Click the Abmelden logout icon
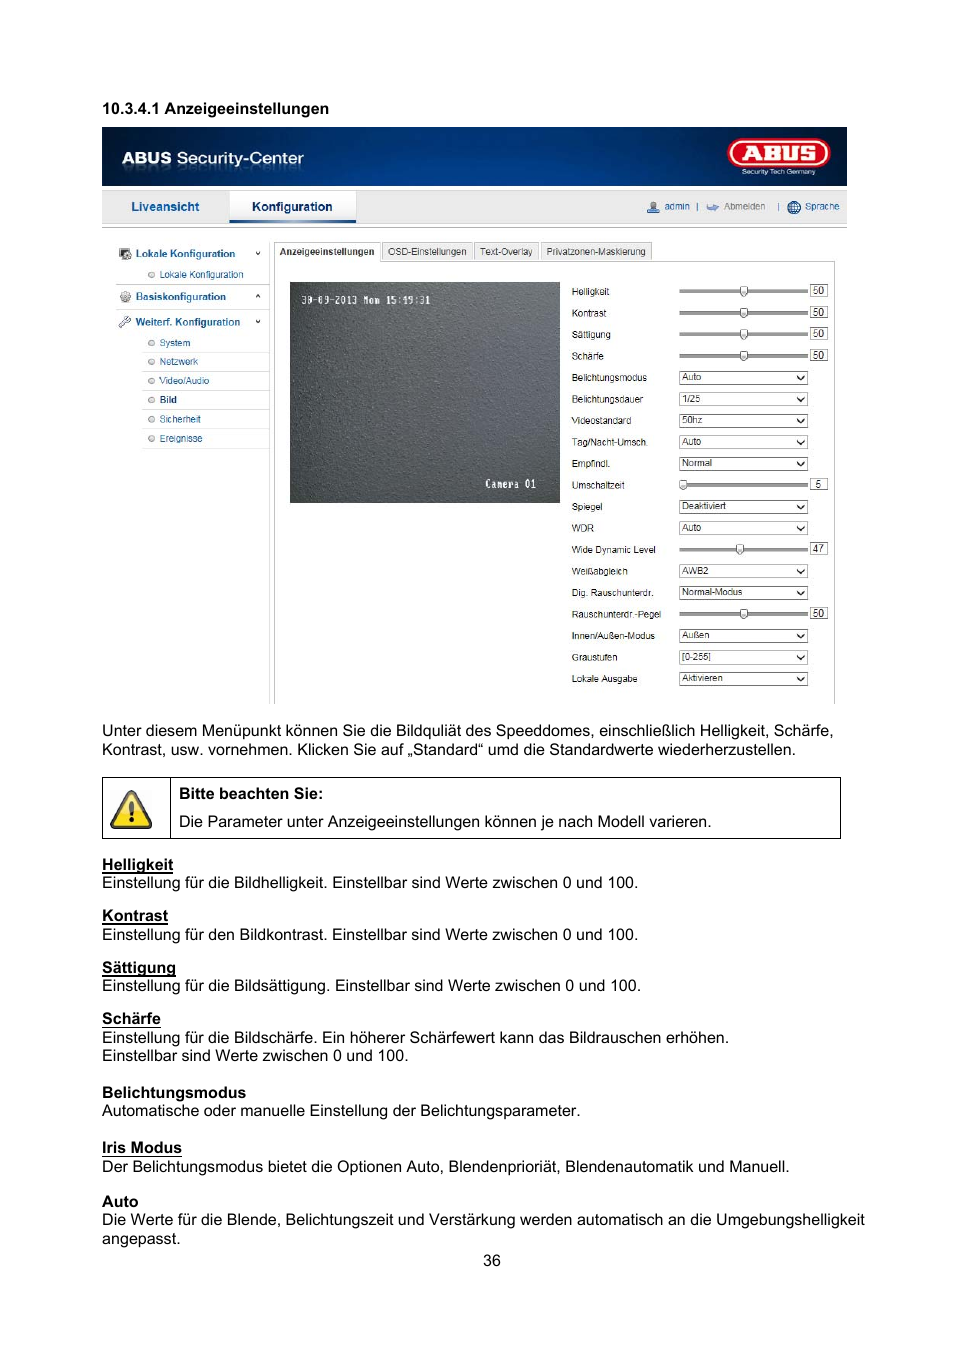 pyautogui.click(x=712, y=207)
